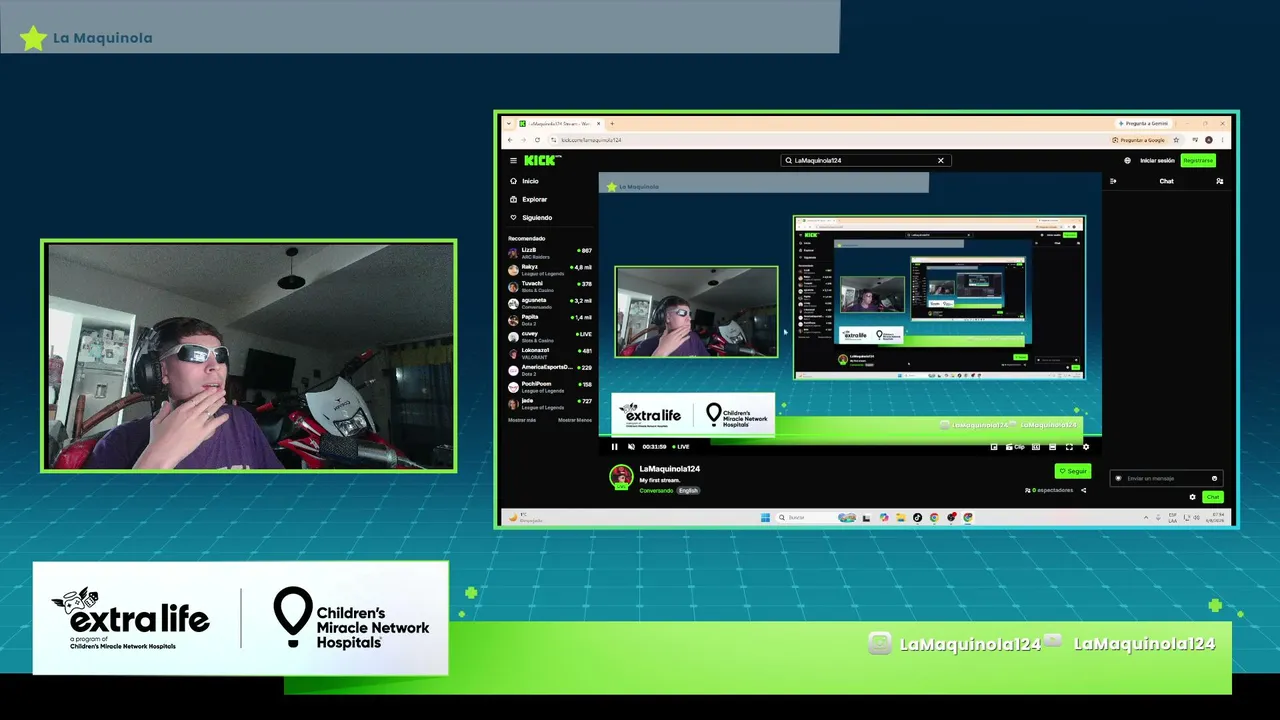Viewport: 1280px width, 720px height.
Task: Share the stream via share icon
Action: (1084, 490)
